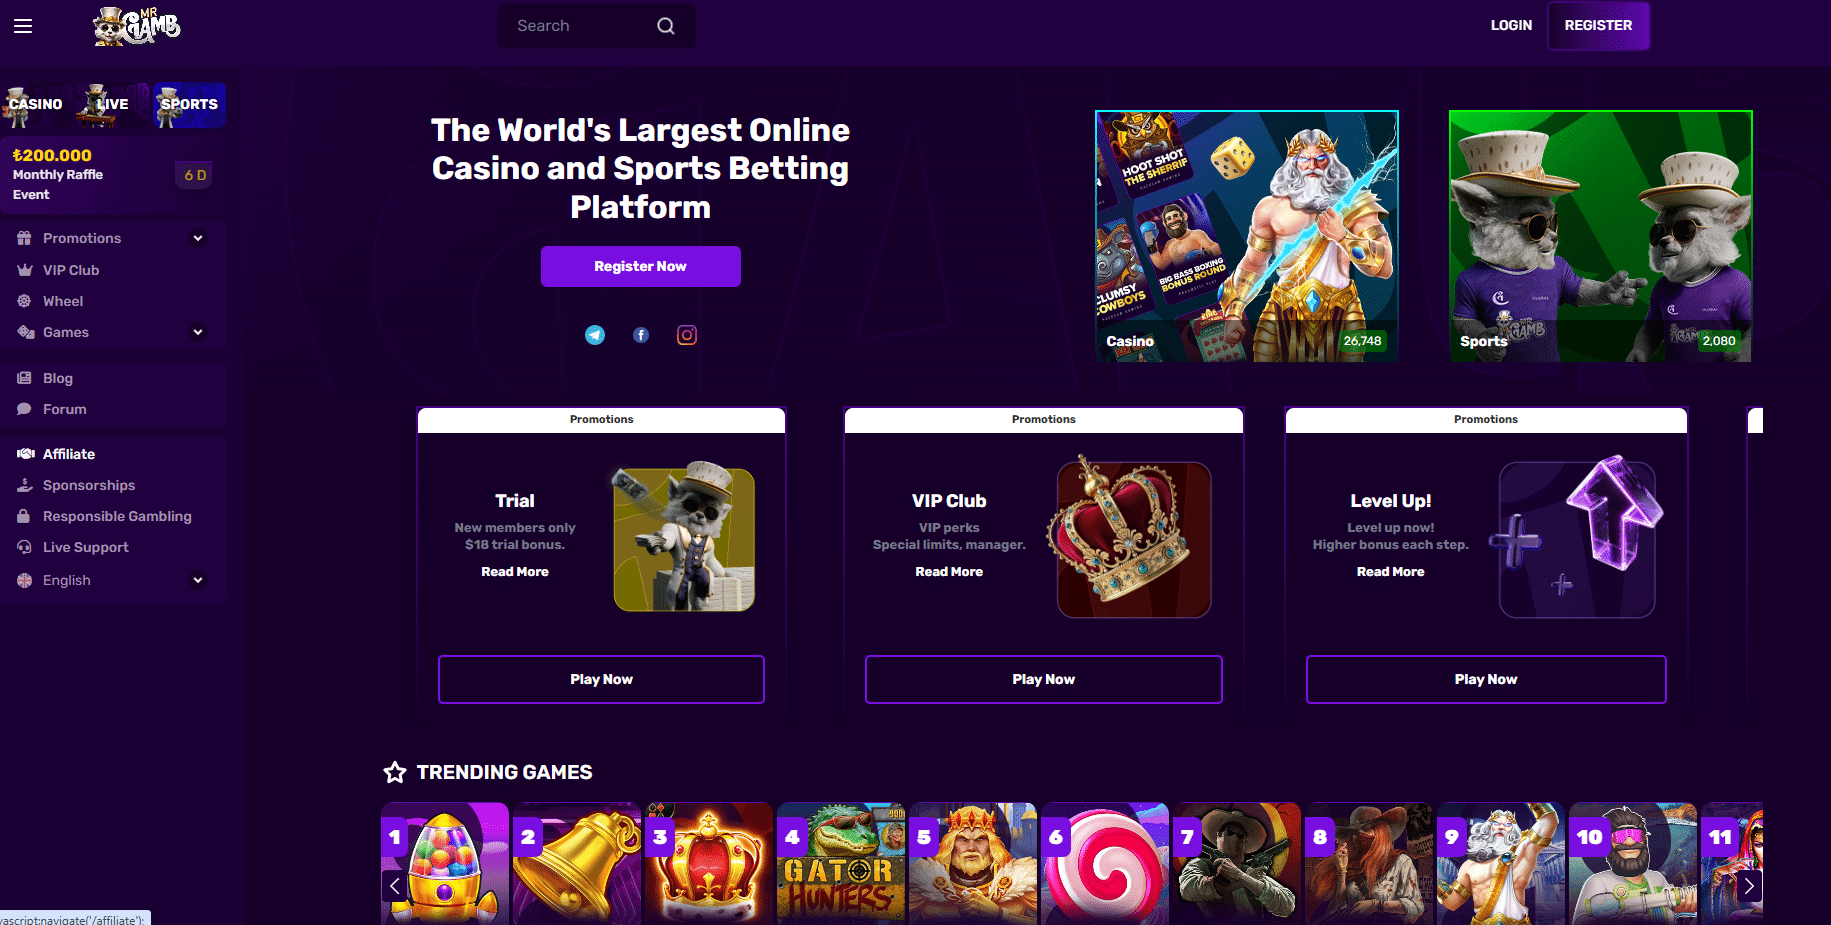Click the Register Now button
This screenshot has width=1831, height=925.
click(641, 266)
